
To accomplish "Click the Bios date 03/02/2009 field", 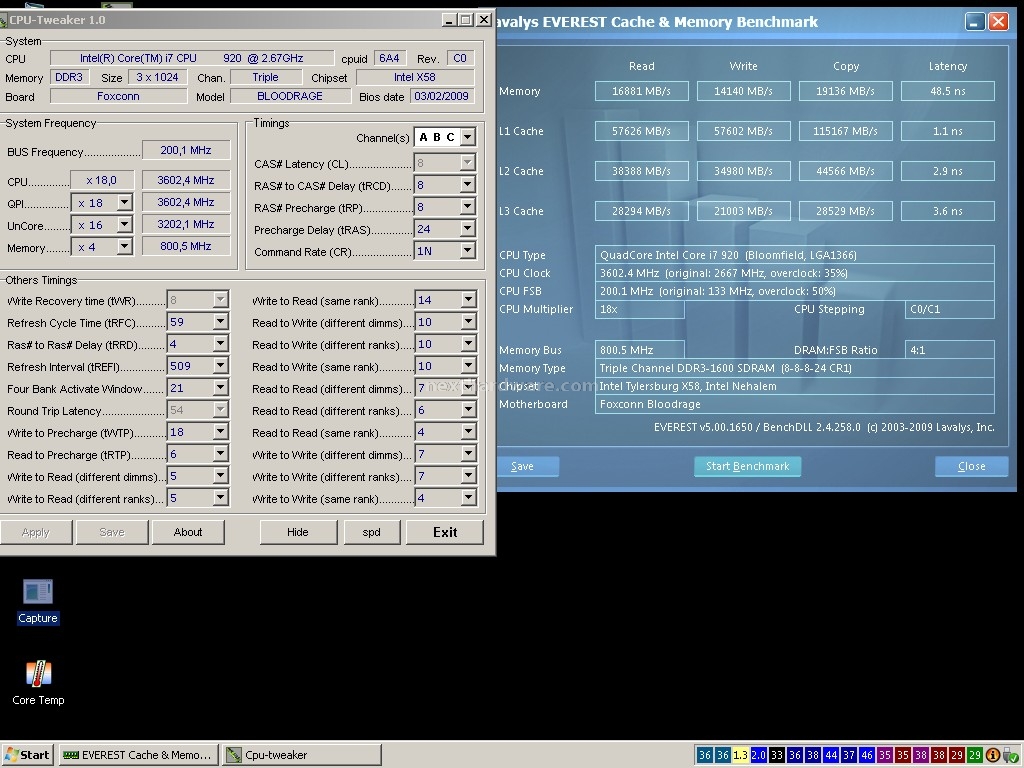I will tap(441, 96).
